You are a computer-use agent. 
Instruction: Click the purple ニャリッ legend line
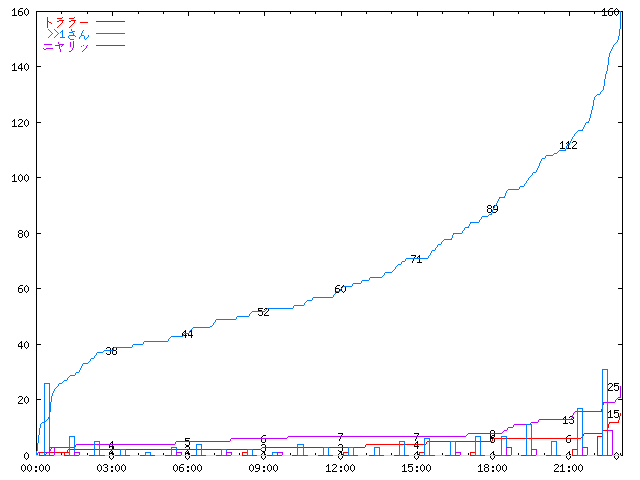pos(110,47)
